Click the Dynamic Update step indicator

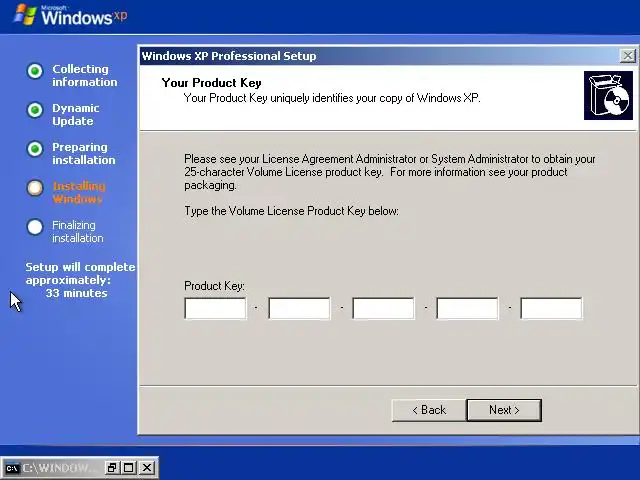(35, 110)
